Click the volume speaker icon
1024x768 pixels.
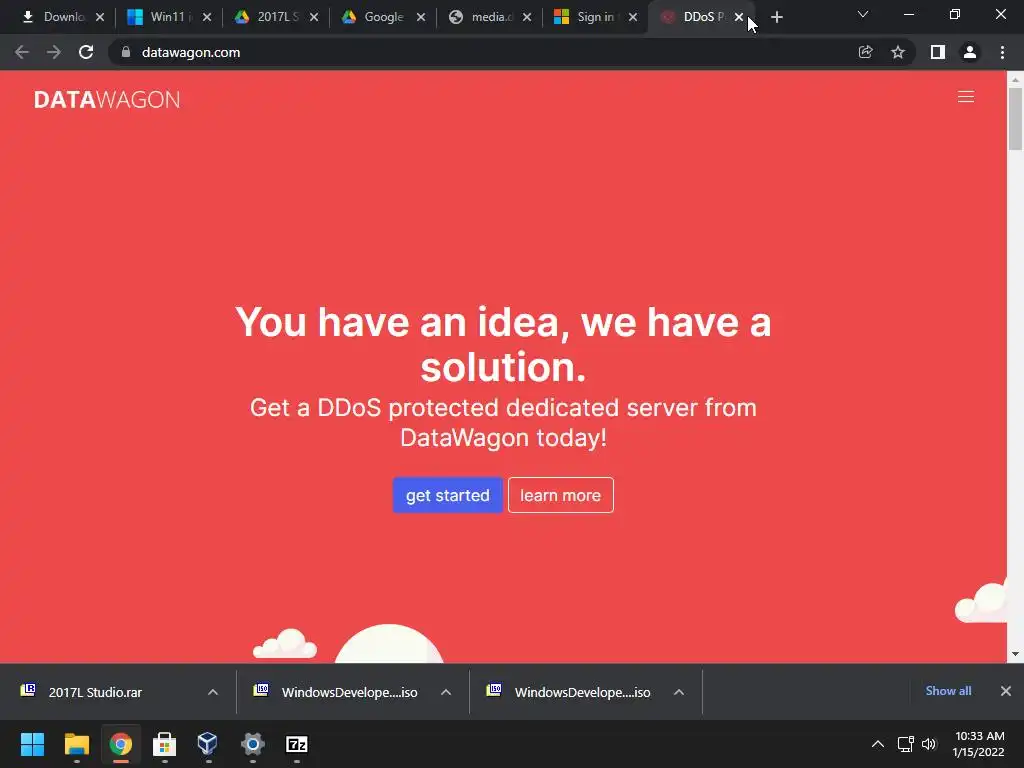point(929,744)
